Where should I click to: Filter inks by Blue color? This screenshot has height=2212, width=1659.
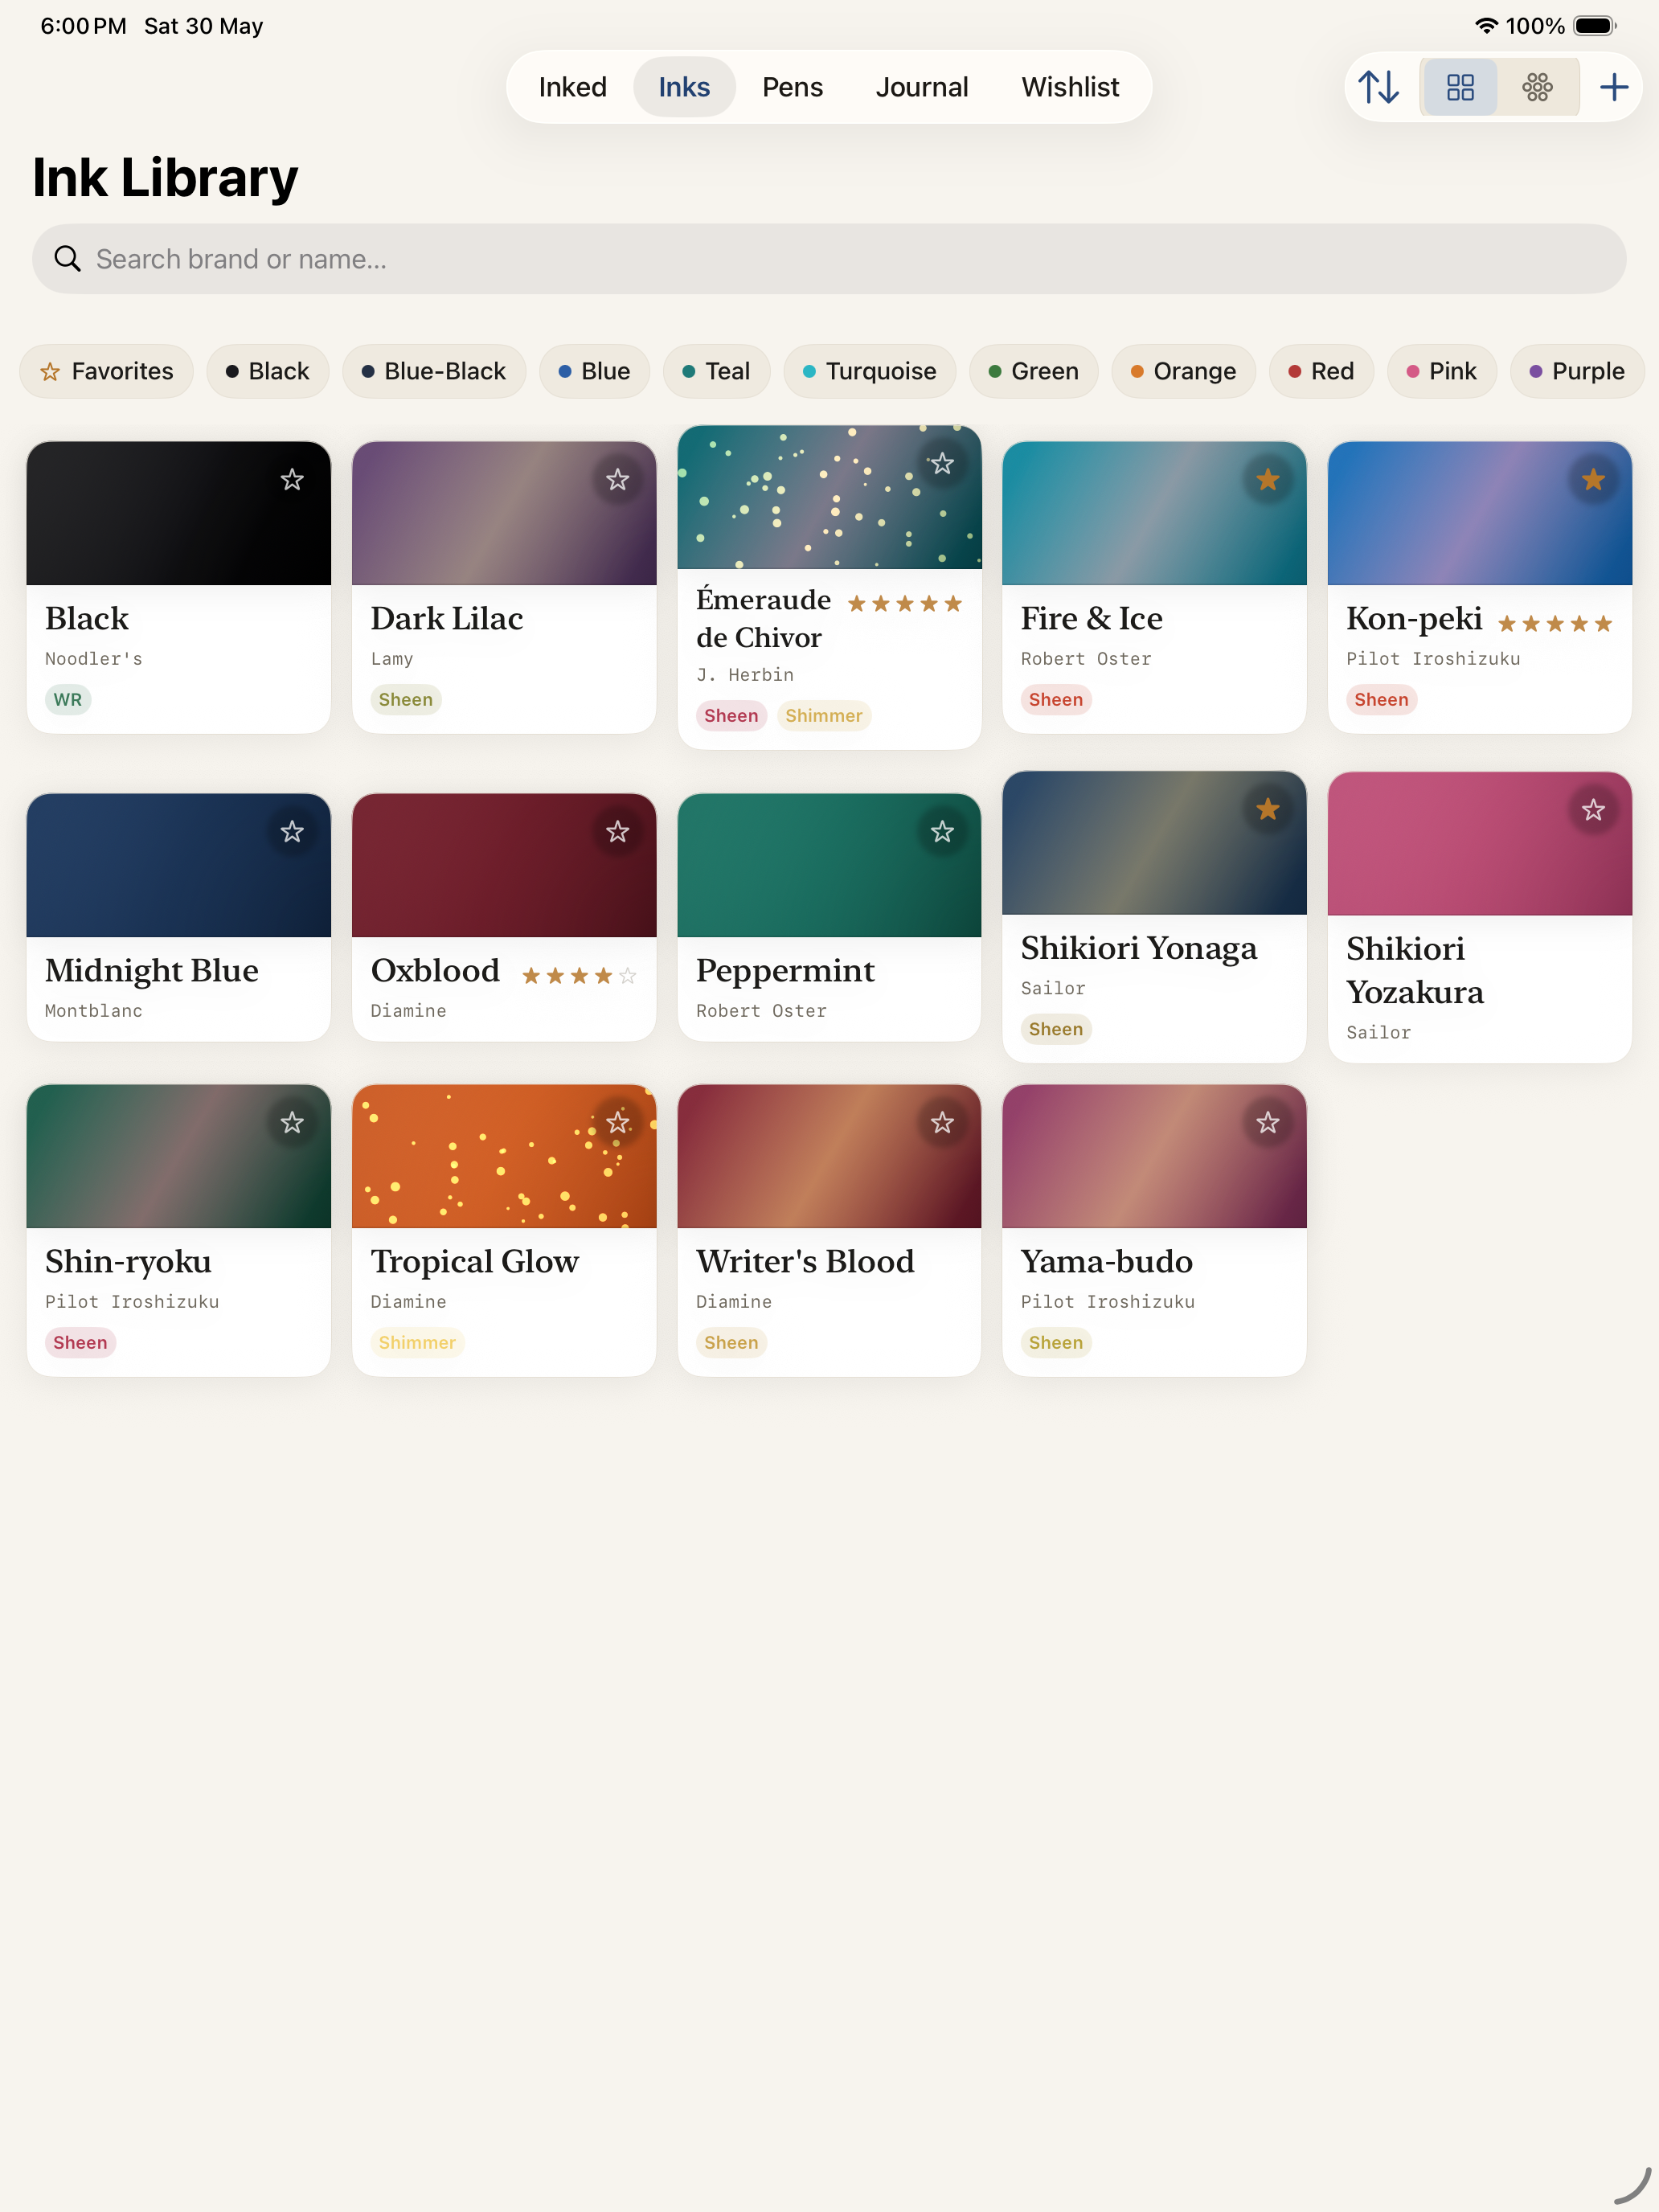point(594,371)
